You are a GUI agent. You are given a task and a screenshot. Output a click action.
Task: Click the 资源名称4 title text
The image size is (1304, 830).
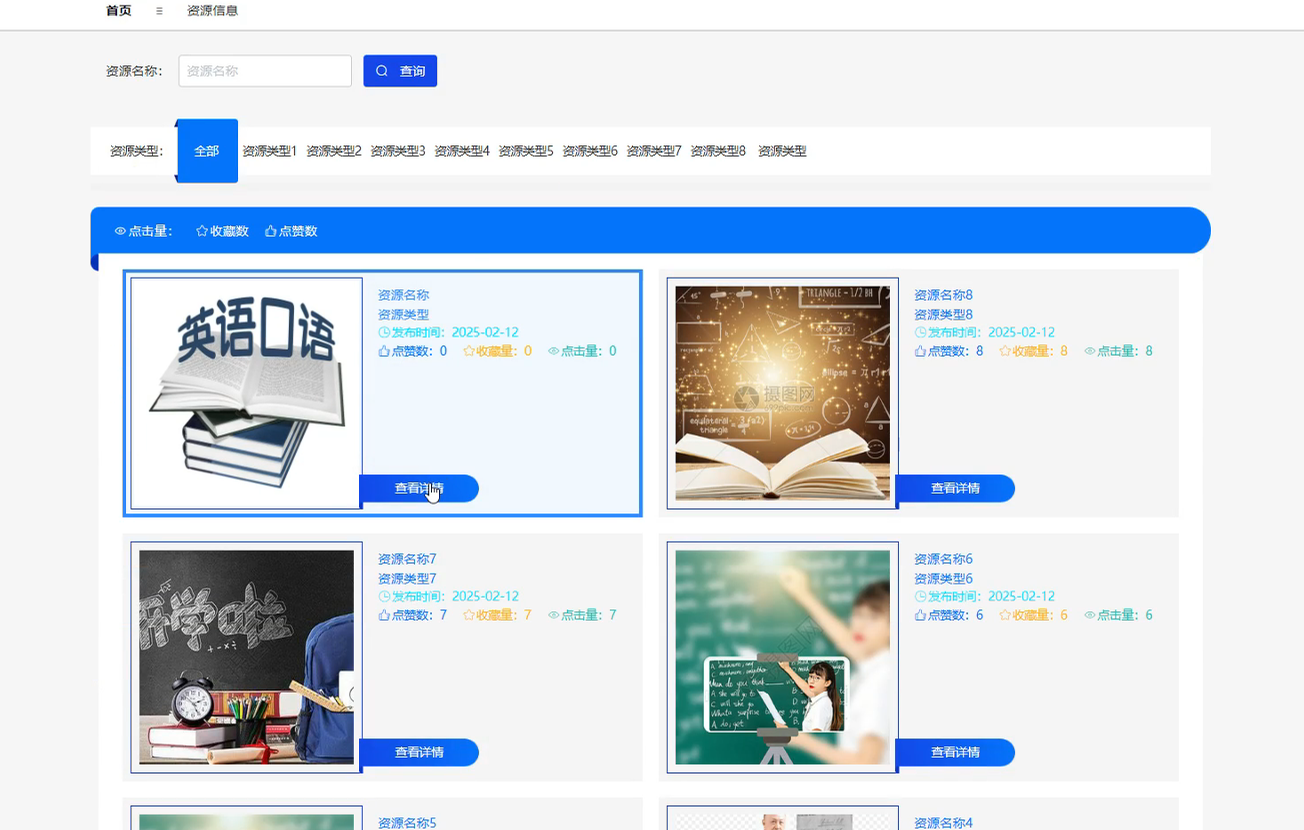(943, 823)
